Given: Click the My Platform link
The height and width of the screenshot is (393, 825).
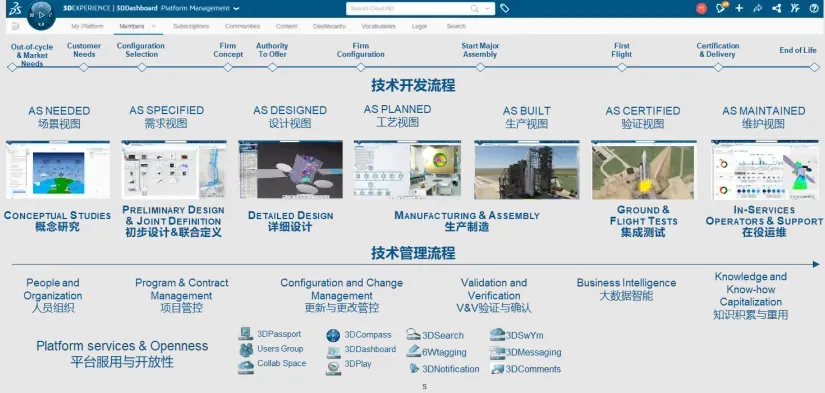Looking at the screenshot, I should (87, 26).
